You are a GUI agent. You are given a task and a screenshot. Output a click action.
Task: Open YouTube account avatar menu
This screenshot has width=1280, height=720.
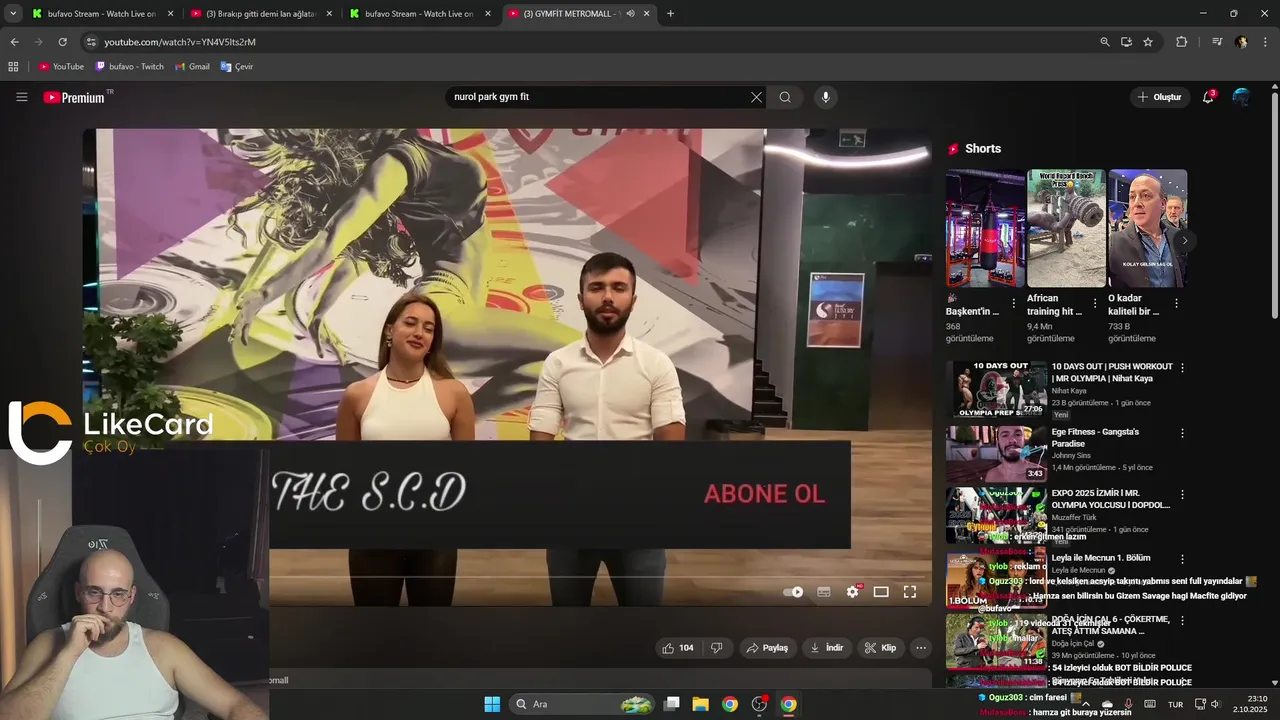pyautogui.click(x=1241, y=97)
